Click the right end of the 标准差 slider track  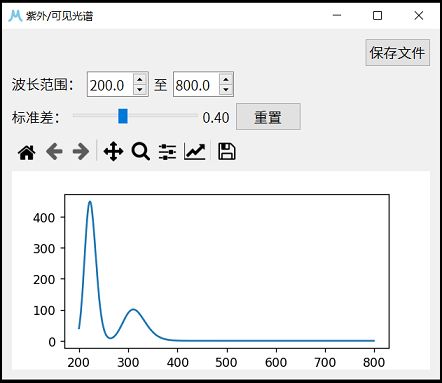pyautogui.click(x=196, y=115)
